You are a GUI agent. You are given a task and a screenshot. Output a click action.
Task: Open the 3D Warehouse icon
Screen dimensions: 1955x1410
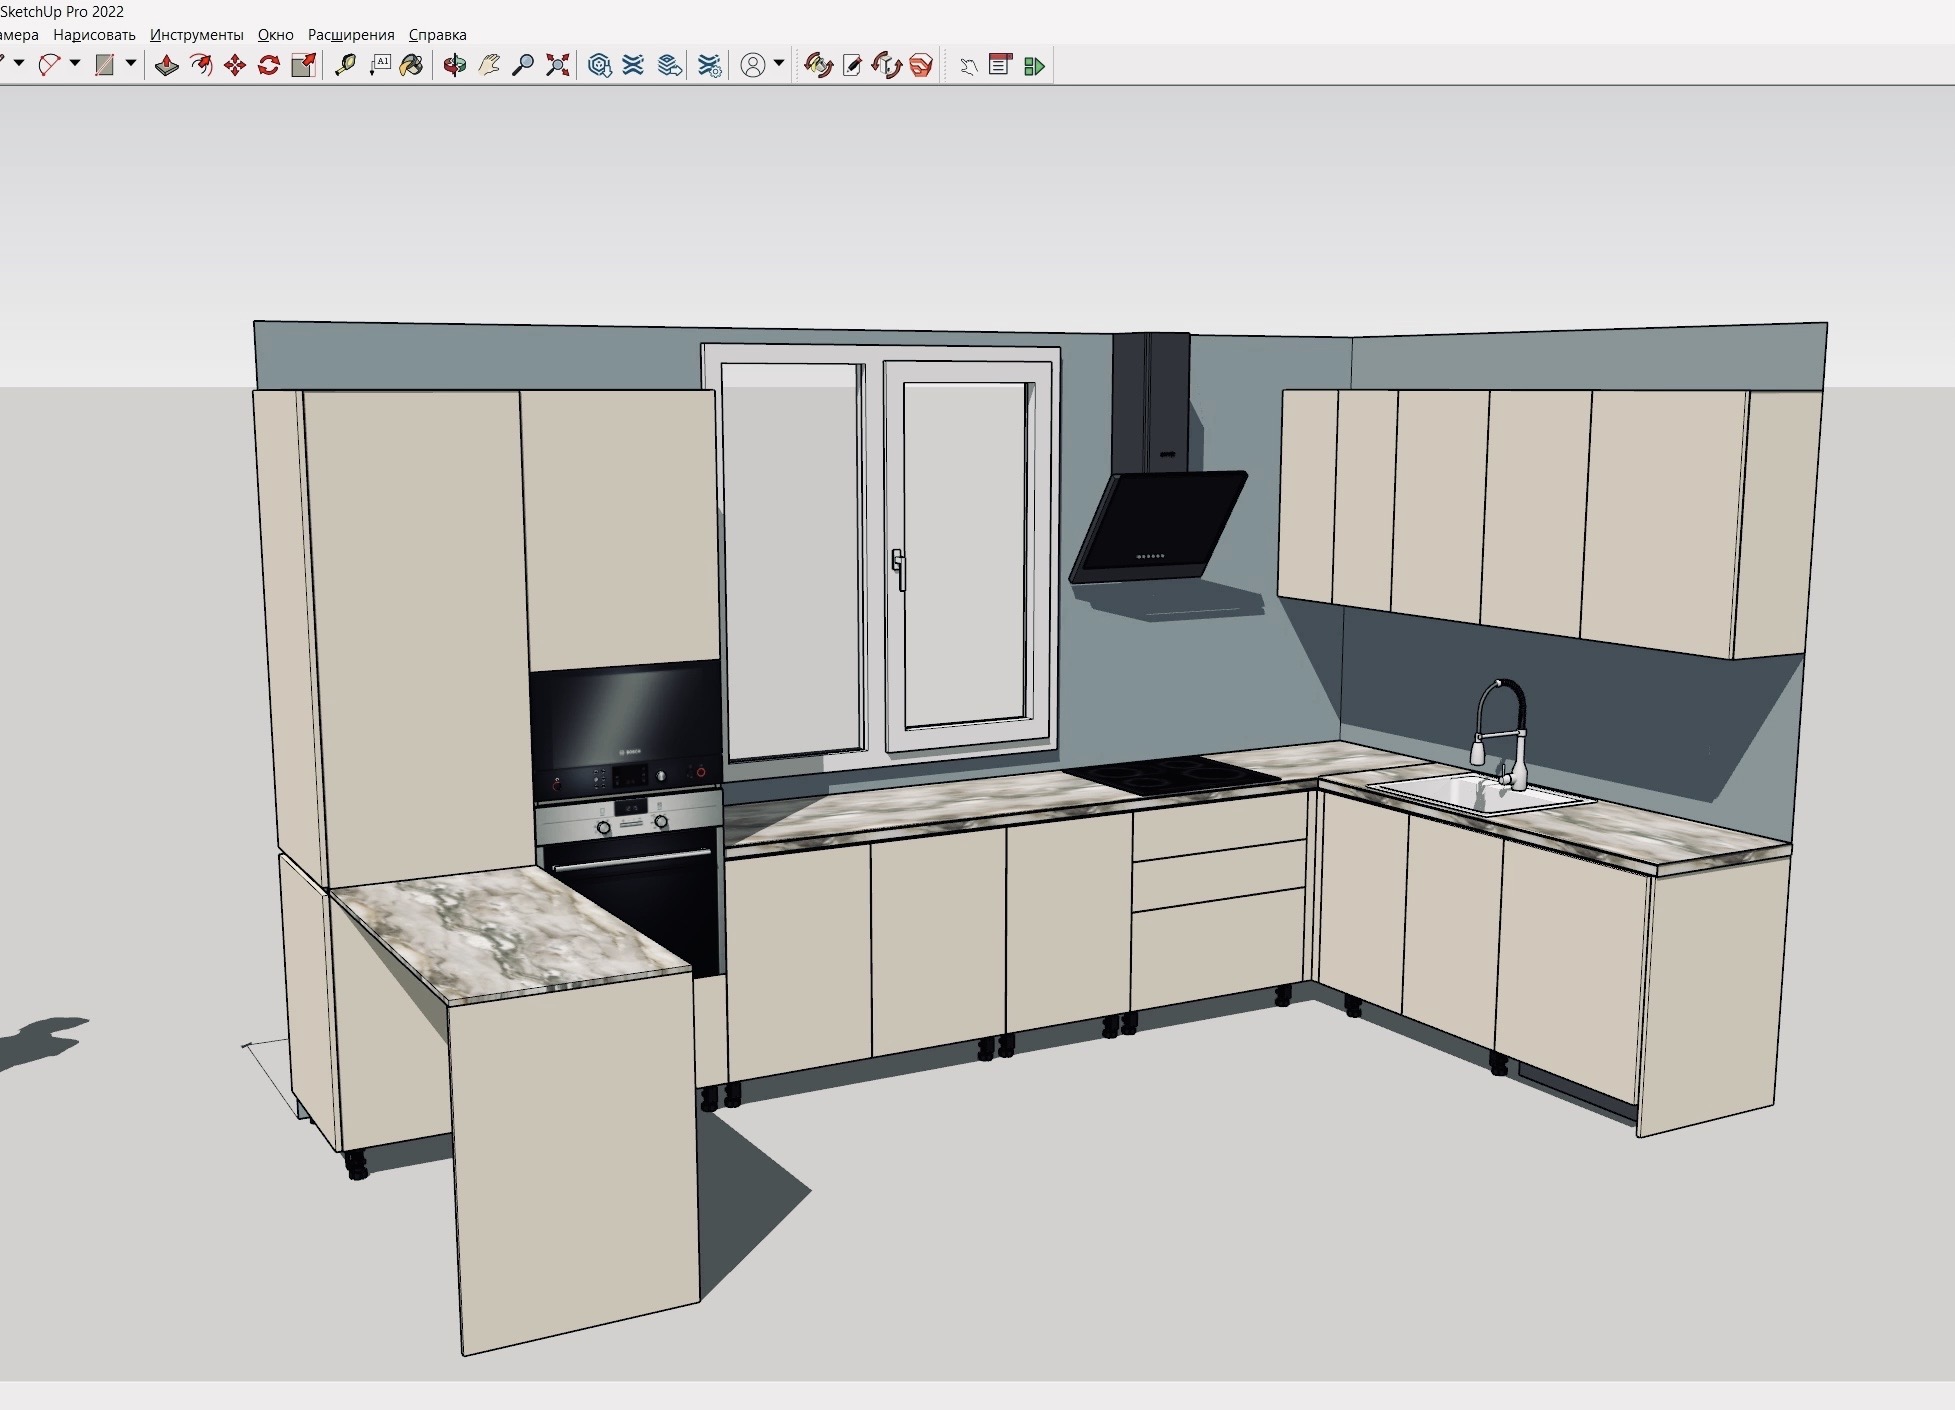pyautogui.click(x=600, y=66)
